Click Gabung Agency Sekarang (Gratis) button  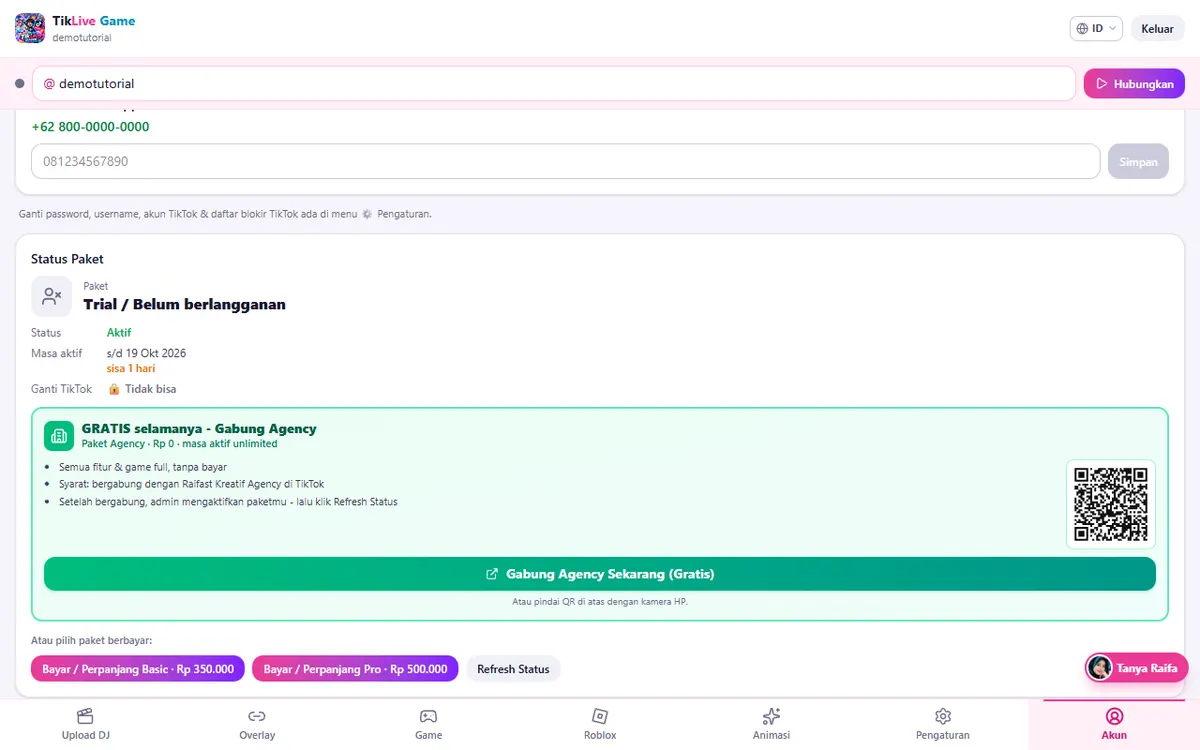pyautogui.click(x=600, y=574)
